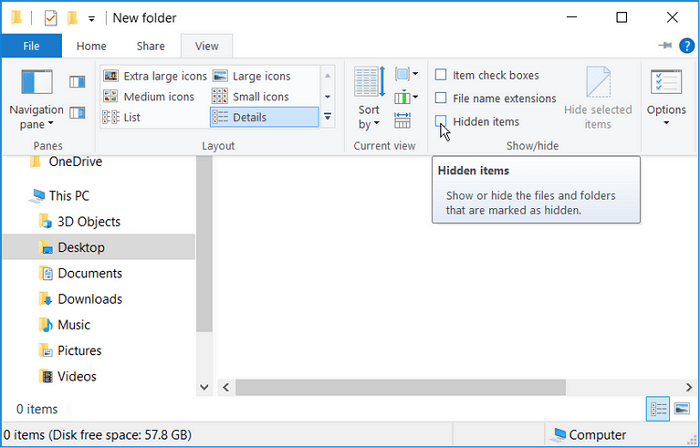This screenshot has width=700, height=448.
Task: Toggle File name extensions checkbox
Action: click(x=441, y=98)
